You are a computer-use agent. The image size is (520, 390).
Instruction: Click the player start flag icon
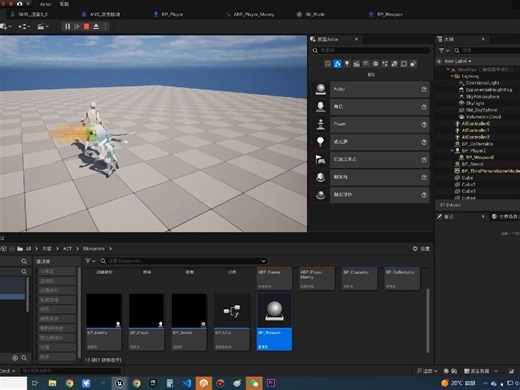coord(321,159)
